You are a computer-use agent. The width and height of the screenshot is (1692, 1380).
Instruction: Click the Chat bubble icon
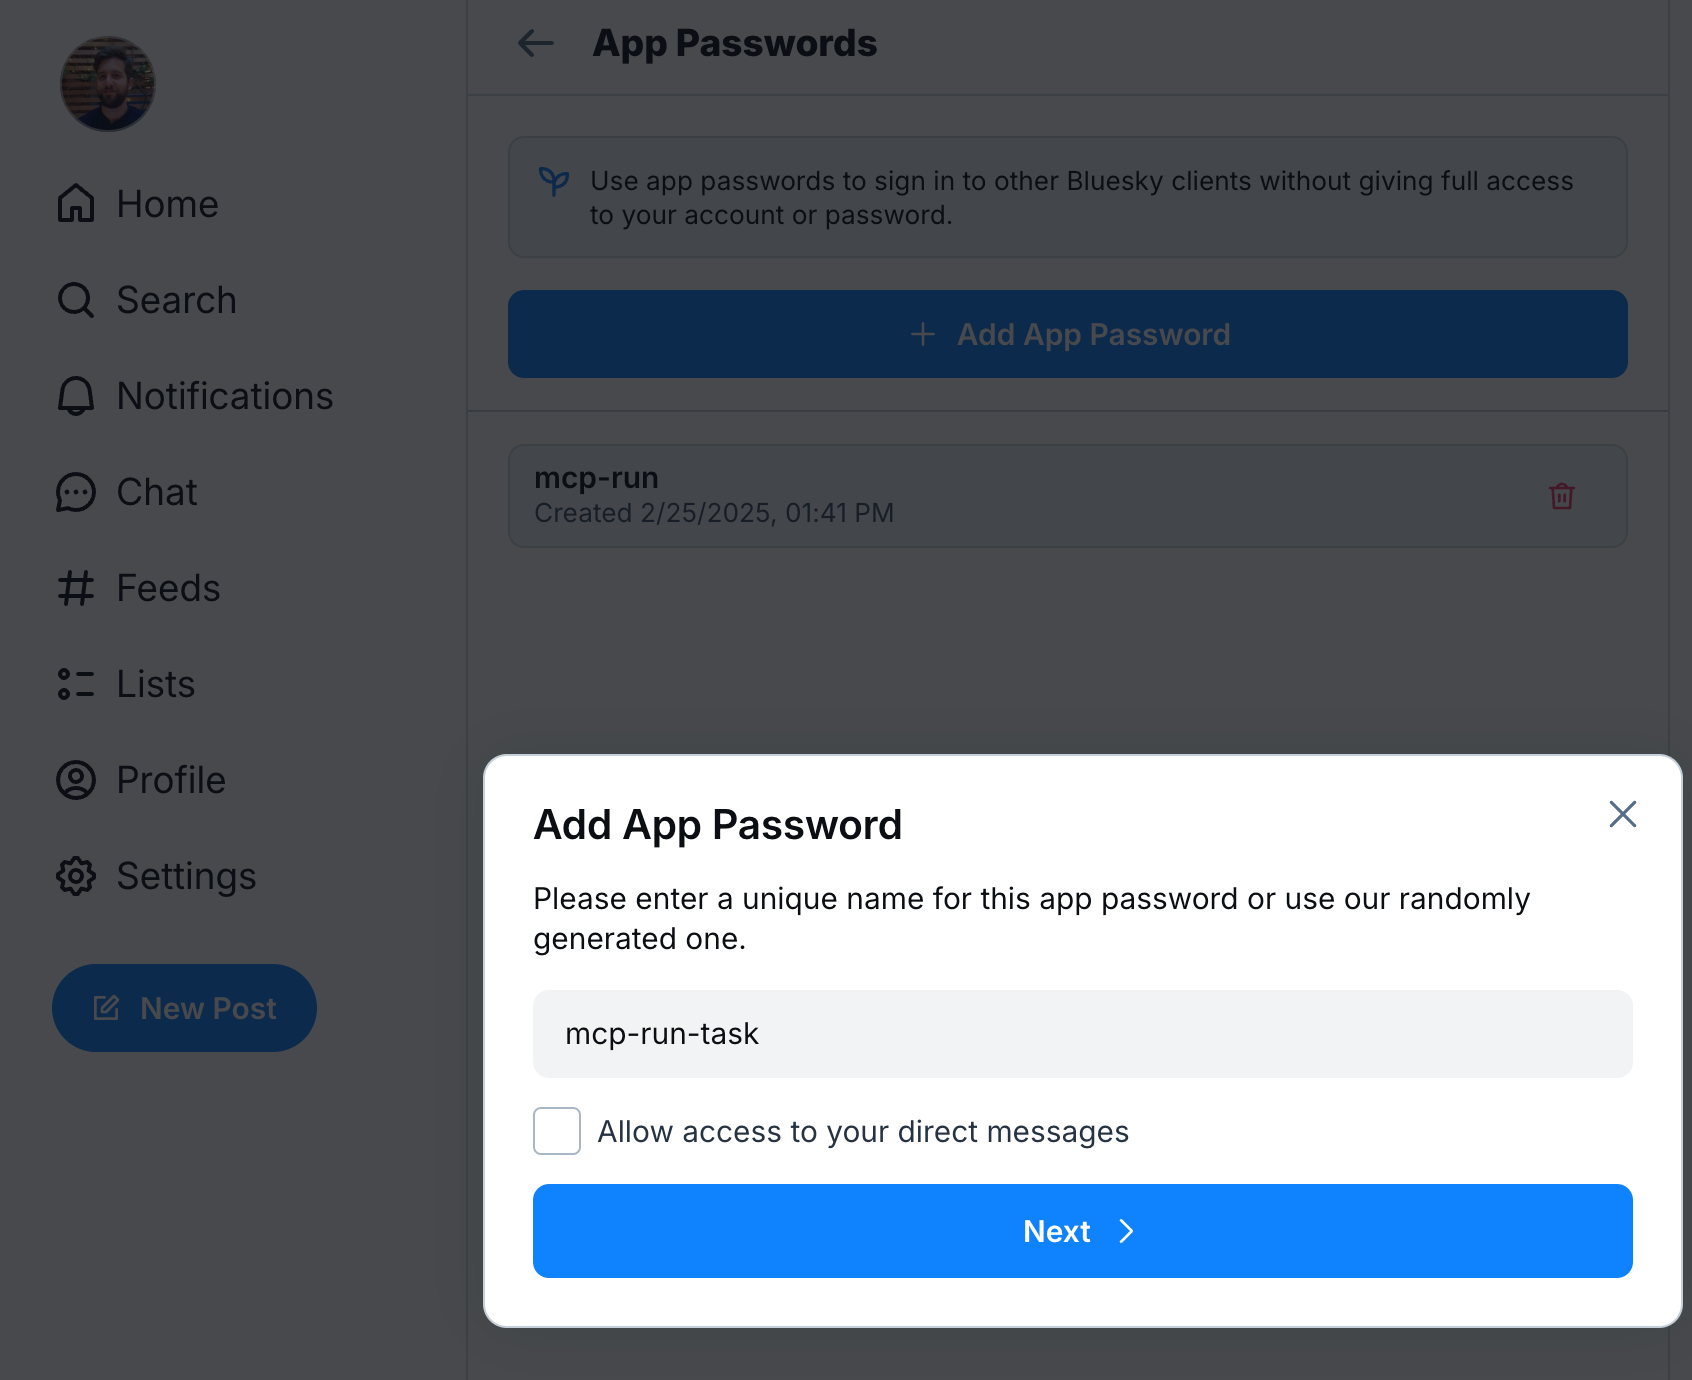point(76,492)
